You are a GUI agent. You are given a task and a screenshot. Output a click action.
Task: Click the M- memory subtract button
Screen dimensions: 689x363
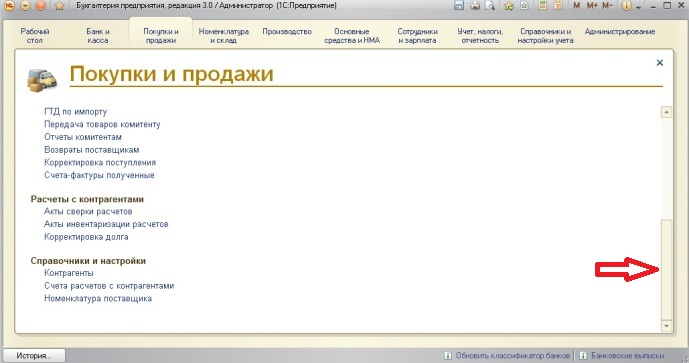[607, 5]
